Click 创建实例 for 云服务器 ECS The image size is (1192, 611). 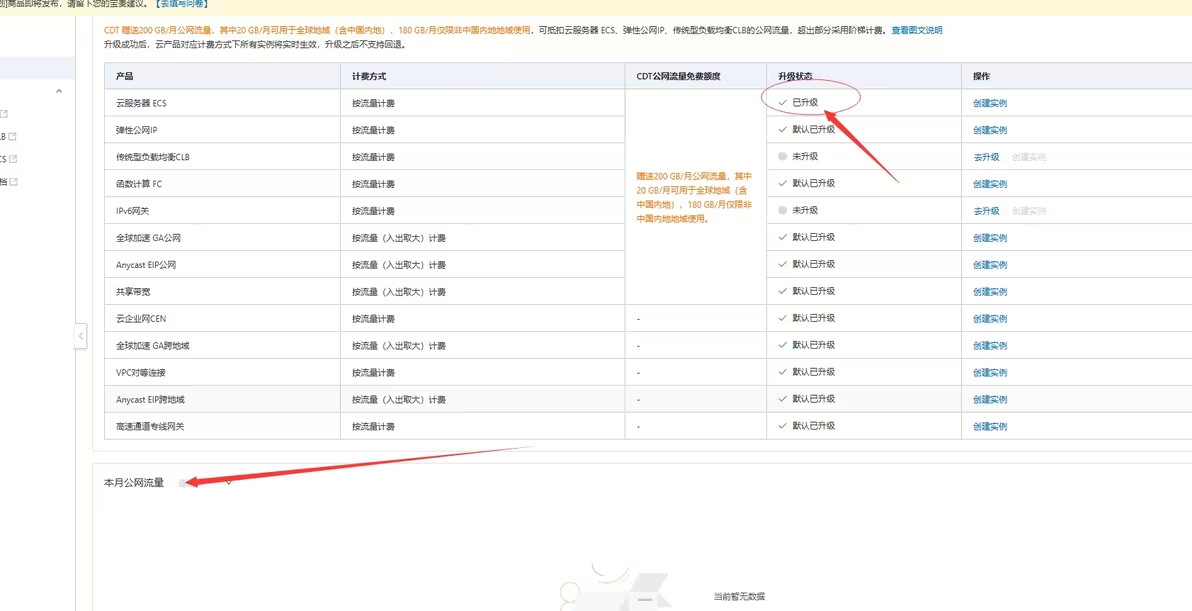point(990,103)
